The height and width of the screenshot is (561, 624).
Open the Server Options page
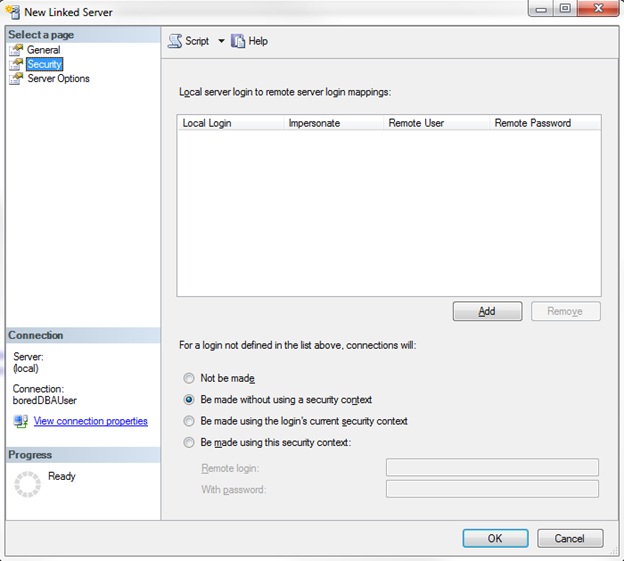pyautogui.click(x=58, y=79)
